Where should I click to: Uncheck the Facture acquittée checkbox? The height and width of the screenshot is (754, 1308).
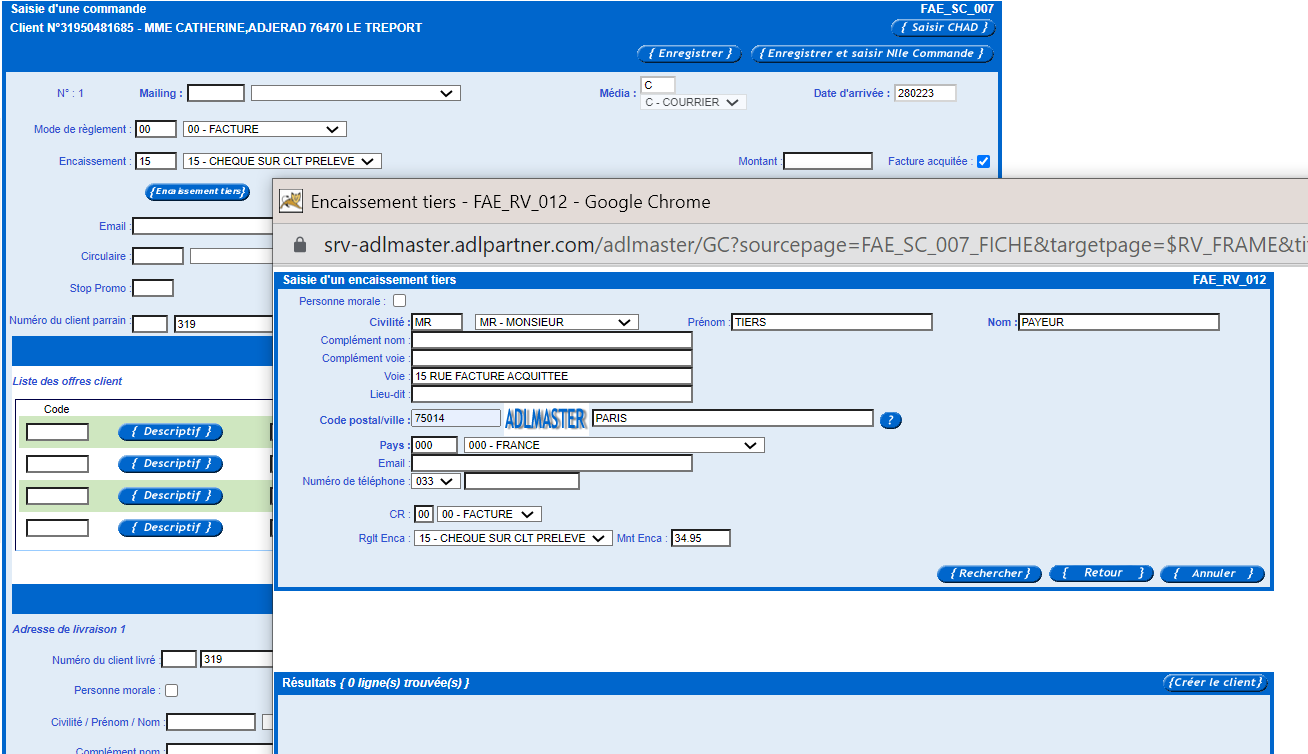click(983, 161)
